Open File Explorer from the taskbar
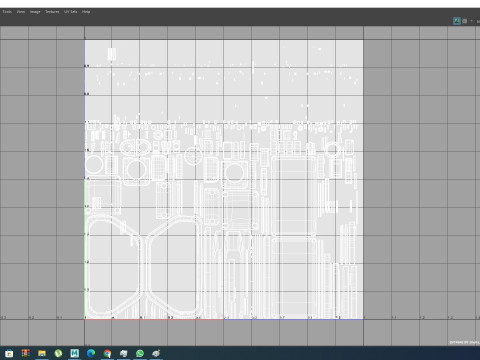480x360 pixels. (x=42, y=353)
